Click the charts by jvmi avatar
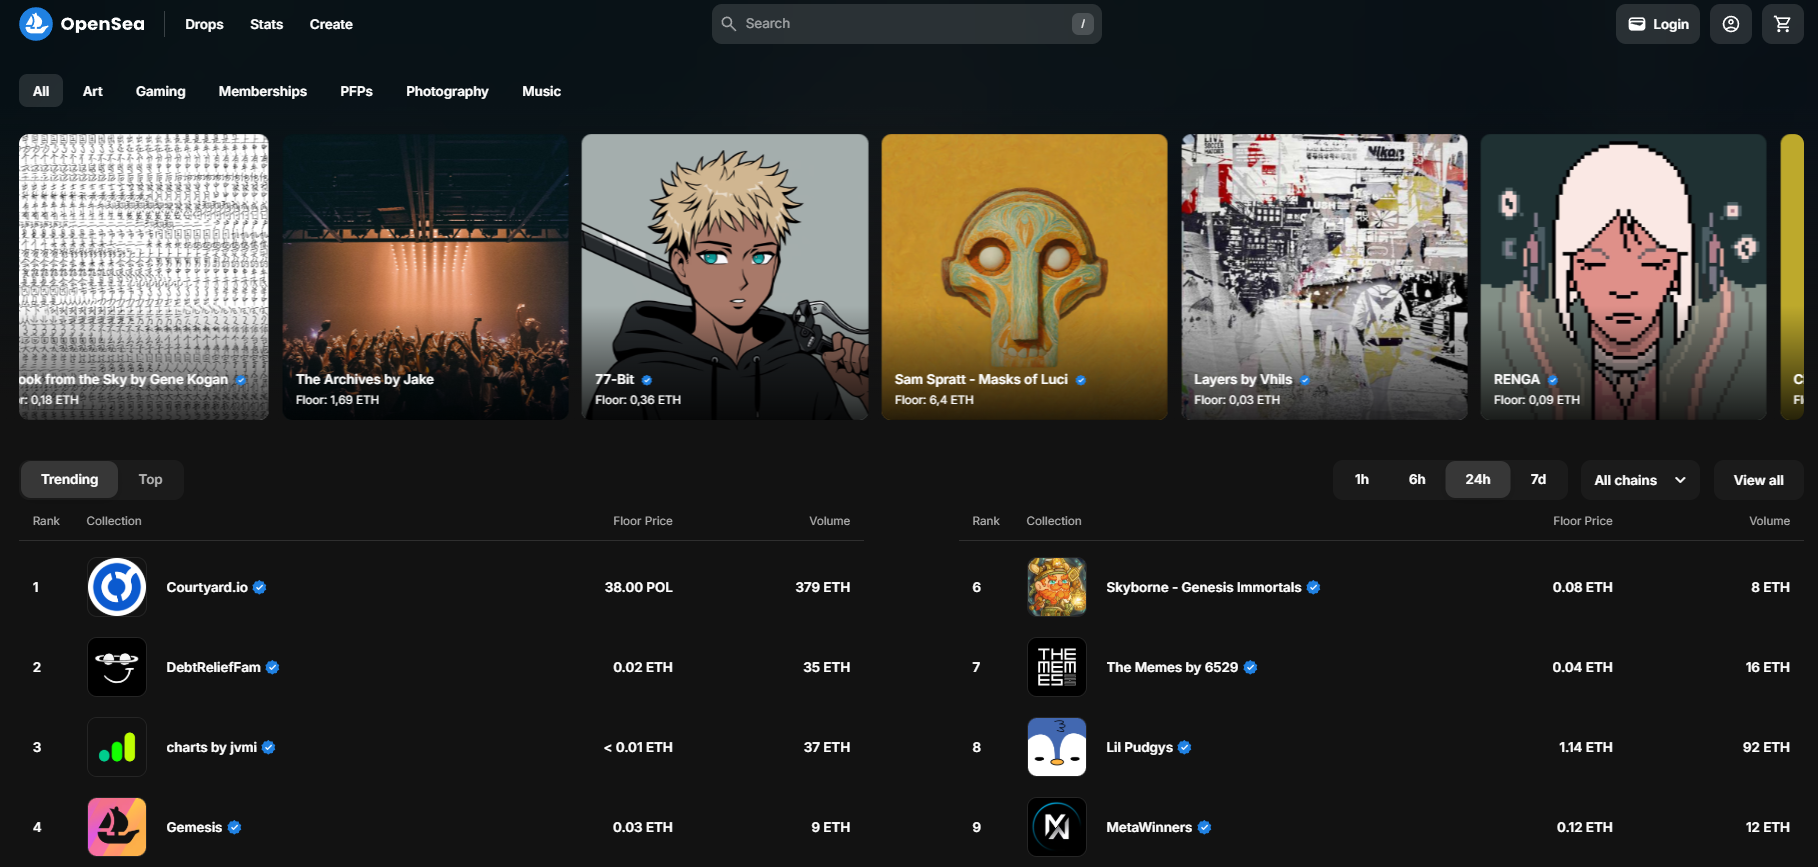This screenshot has width=1818, height=867. (x=117, y=747)
